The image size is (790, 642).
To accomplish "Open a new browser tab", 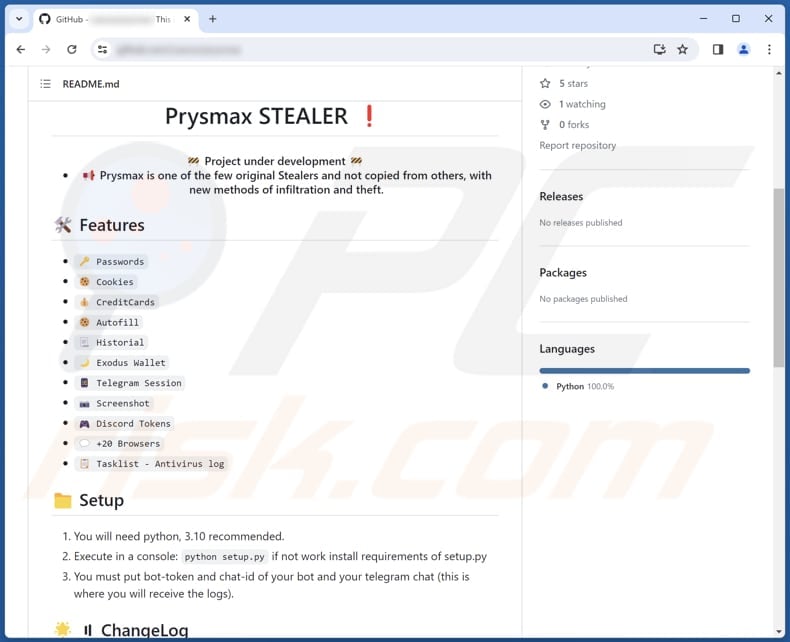I will 213,19.
